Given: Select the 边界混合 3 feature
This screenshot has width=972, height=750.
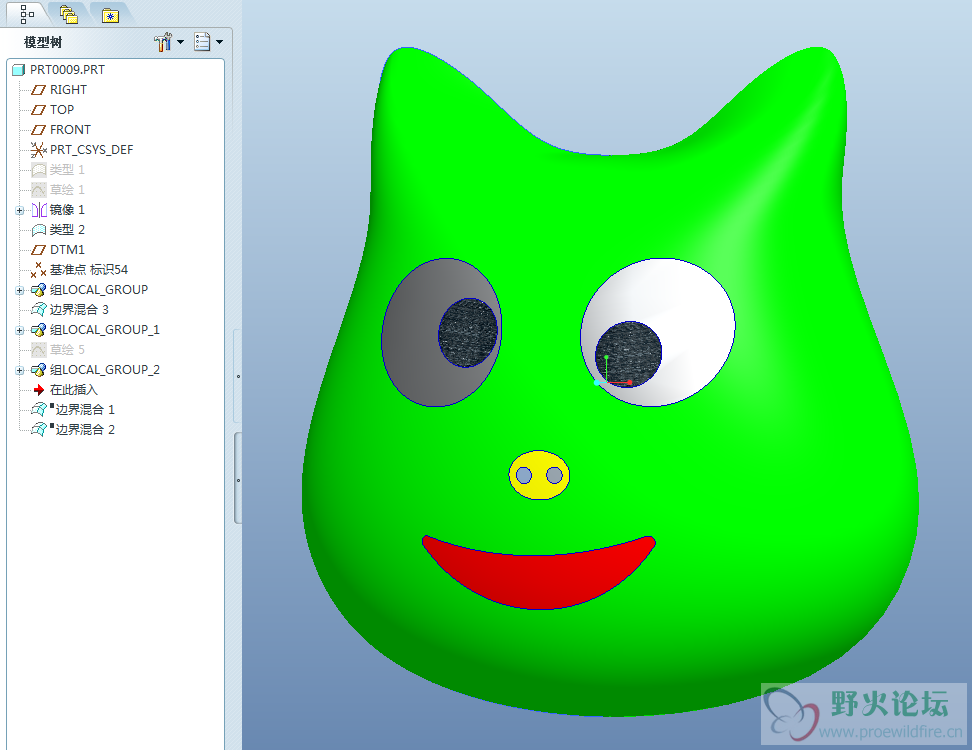Looking at the screenshot, I should [x=78, y=310].
